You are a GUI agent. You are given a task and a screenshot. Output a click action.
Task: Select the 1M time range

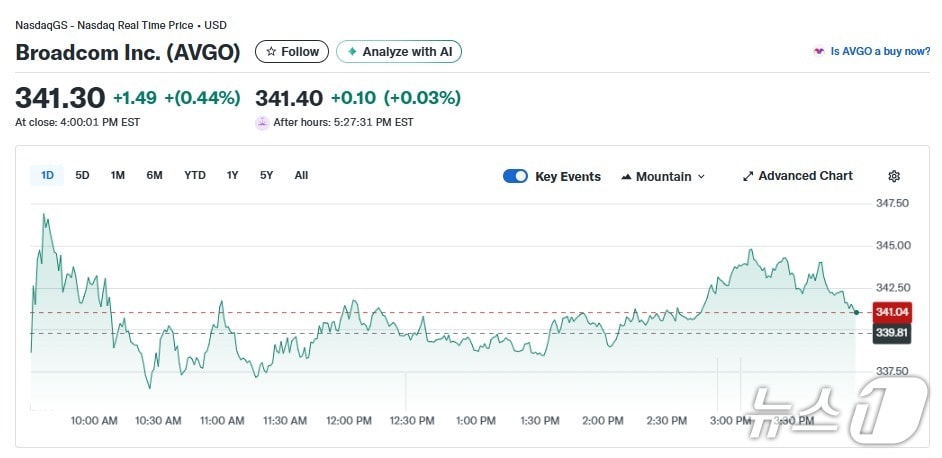tap(118, 176)
